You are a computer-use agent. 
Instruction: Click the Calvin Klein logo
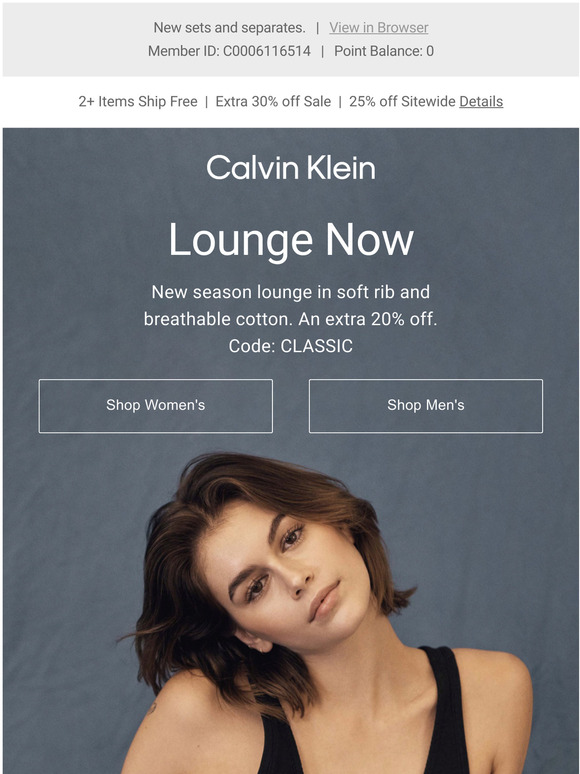pyautogui.click(x=291, y=167)
